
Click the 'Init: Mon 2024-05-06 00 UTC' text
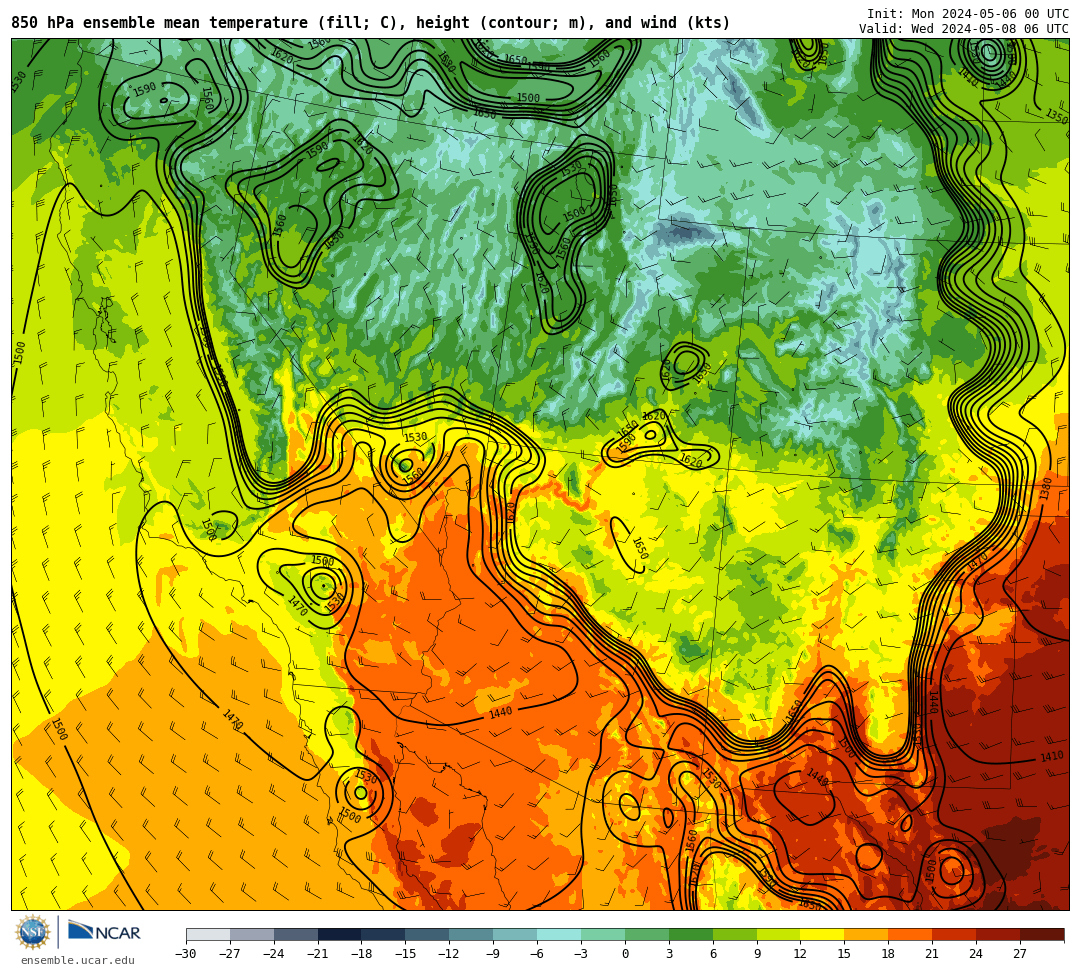point(968,14)
